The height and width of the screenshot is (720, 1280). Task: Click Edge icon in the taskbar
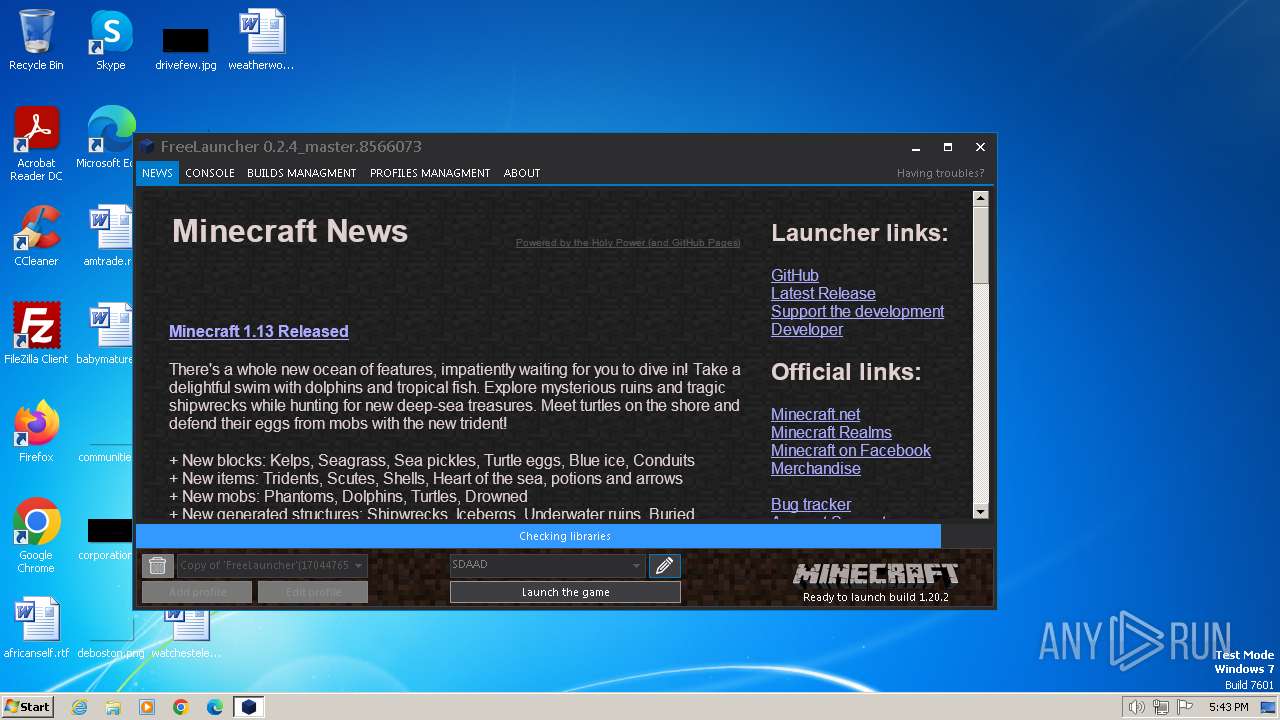[x=215, y=707]
